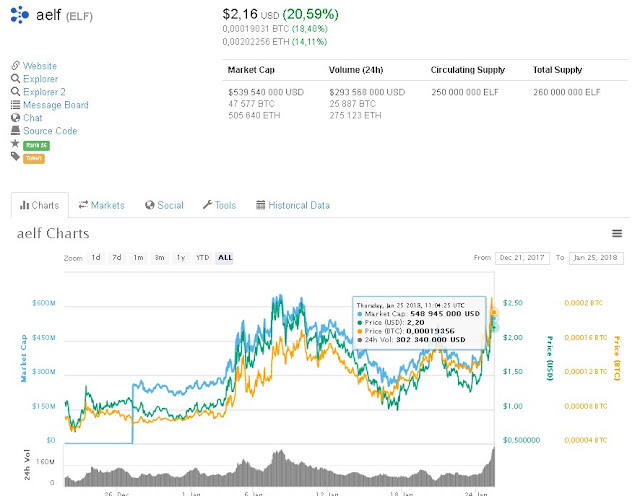Toggle the Price (USD) axis legend

[550, 358]
